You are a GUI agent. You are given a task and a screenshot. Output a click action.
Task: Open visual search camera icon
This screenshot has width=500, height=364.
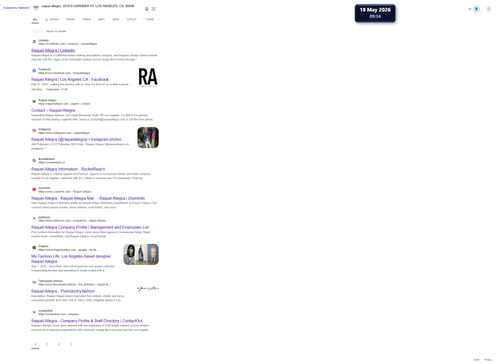(x=154, y=9)
